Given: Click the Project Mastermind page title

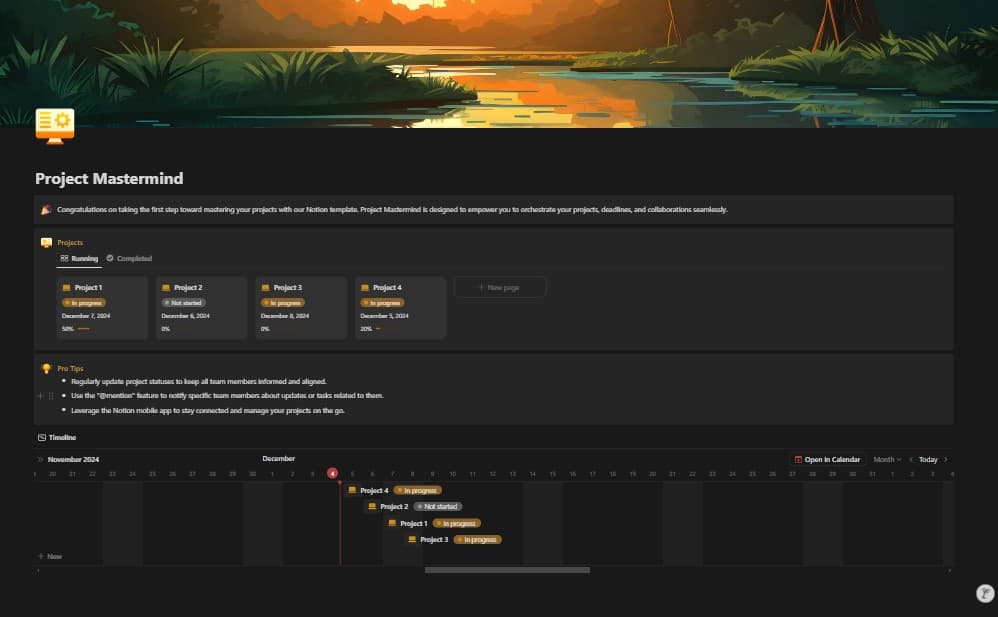Looking at the screenshot, I should [x=109, y=179].
